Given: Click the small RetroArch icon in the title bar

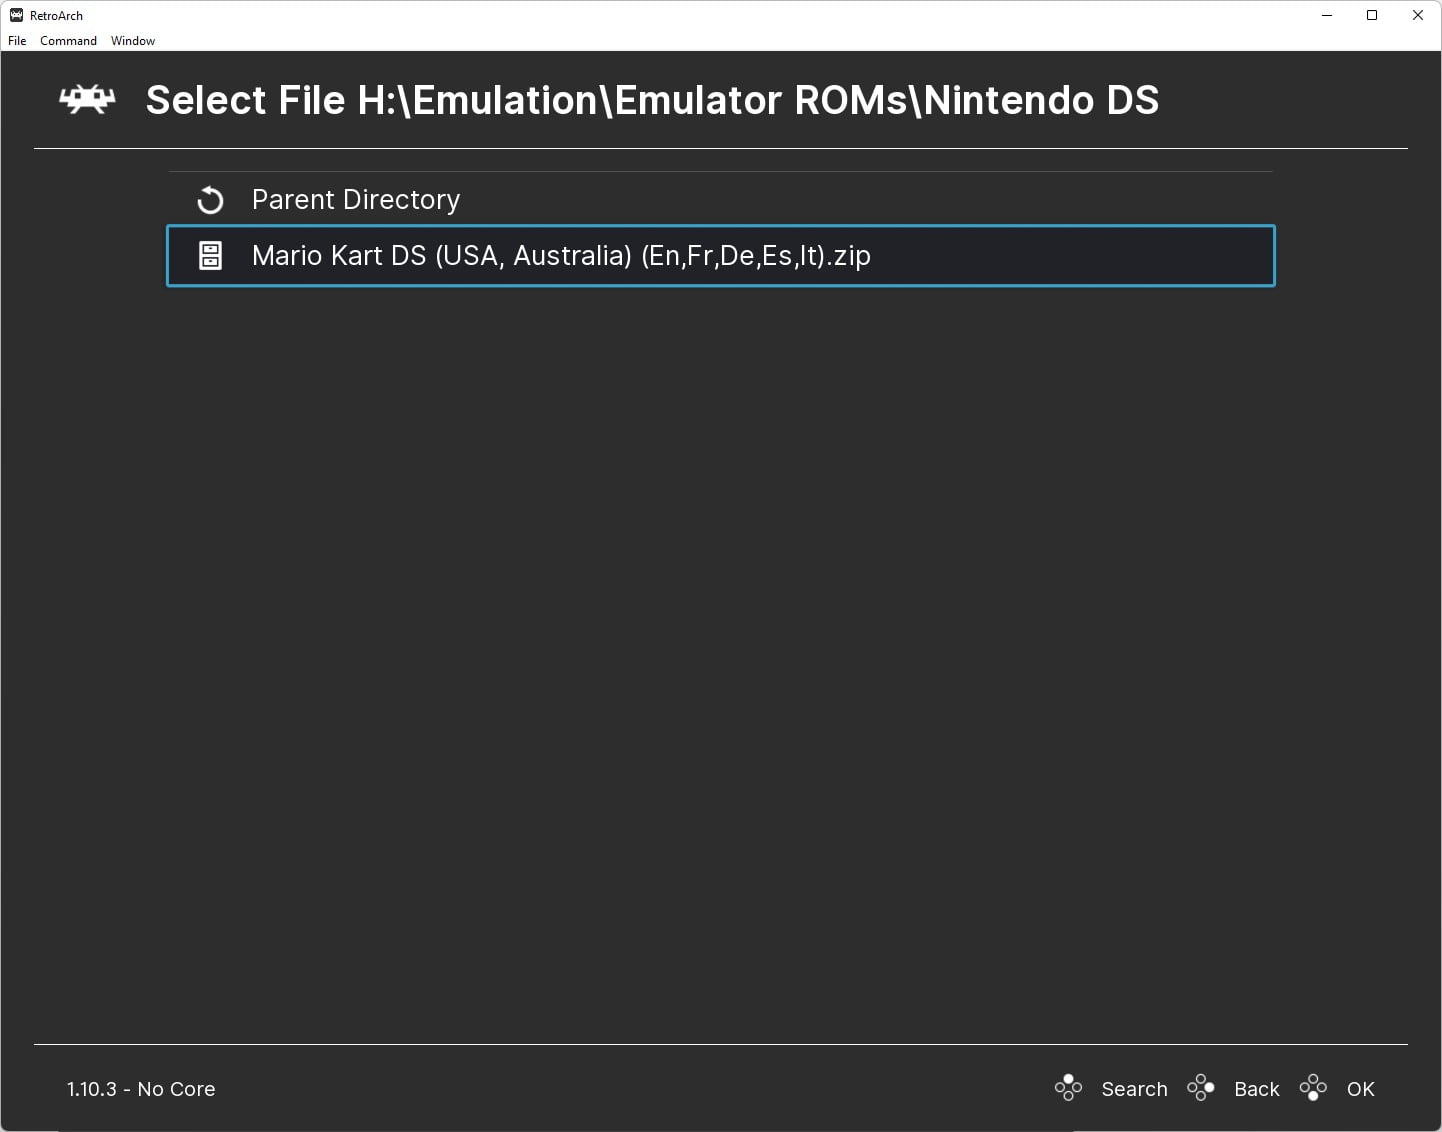Looking at the screenshot, I should tap(14, 15).
